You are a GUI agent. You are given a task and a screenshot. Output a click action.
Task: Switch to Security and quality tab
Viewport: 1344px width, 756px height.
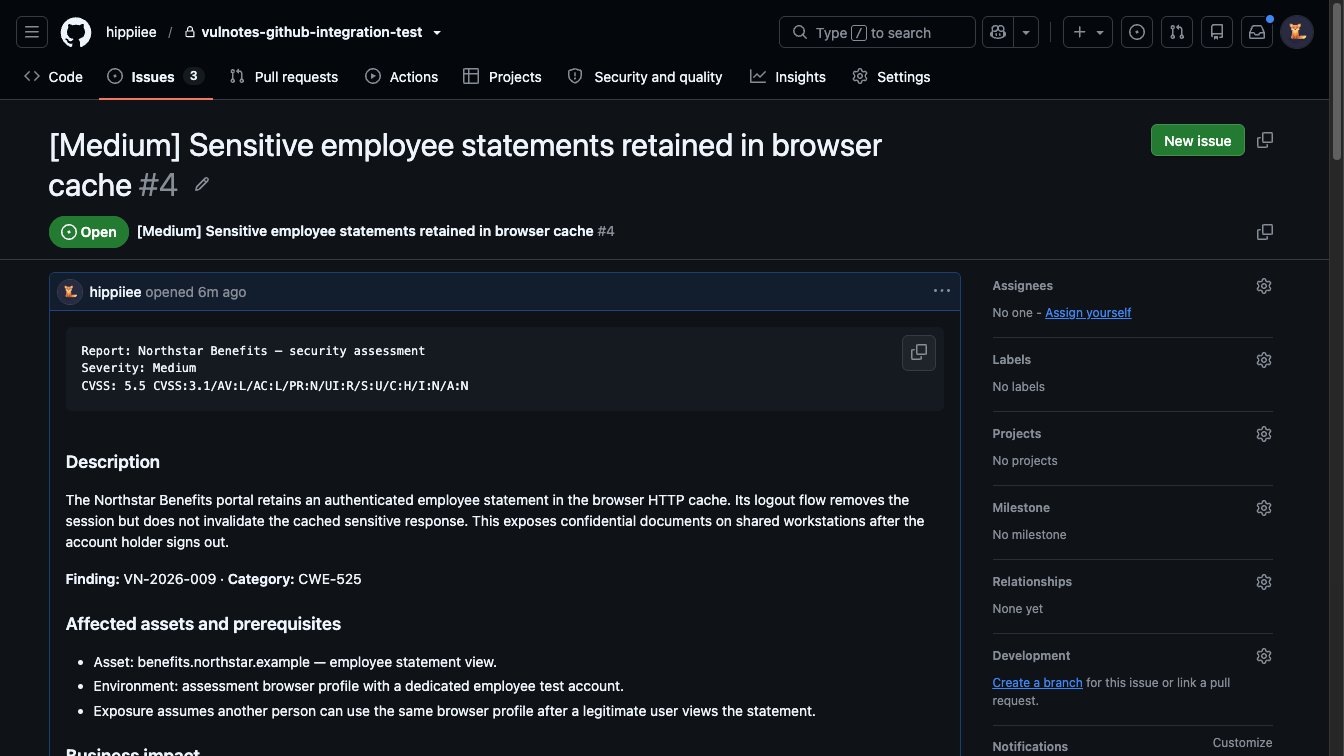click(x=645, y=77)
